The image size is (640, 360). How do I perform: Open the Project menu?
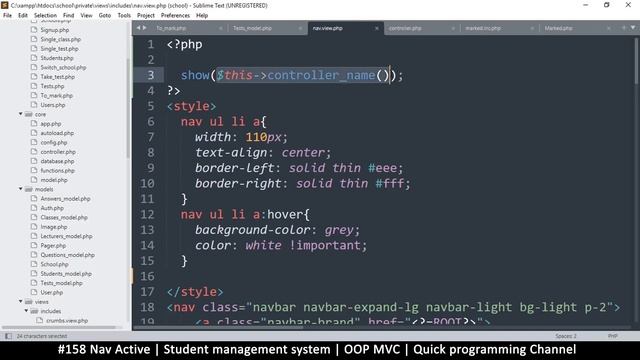[146, 16]
